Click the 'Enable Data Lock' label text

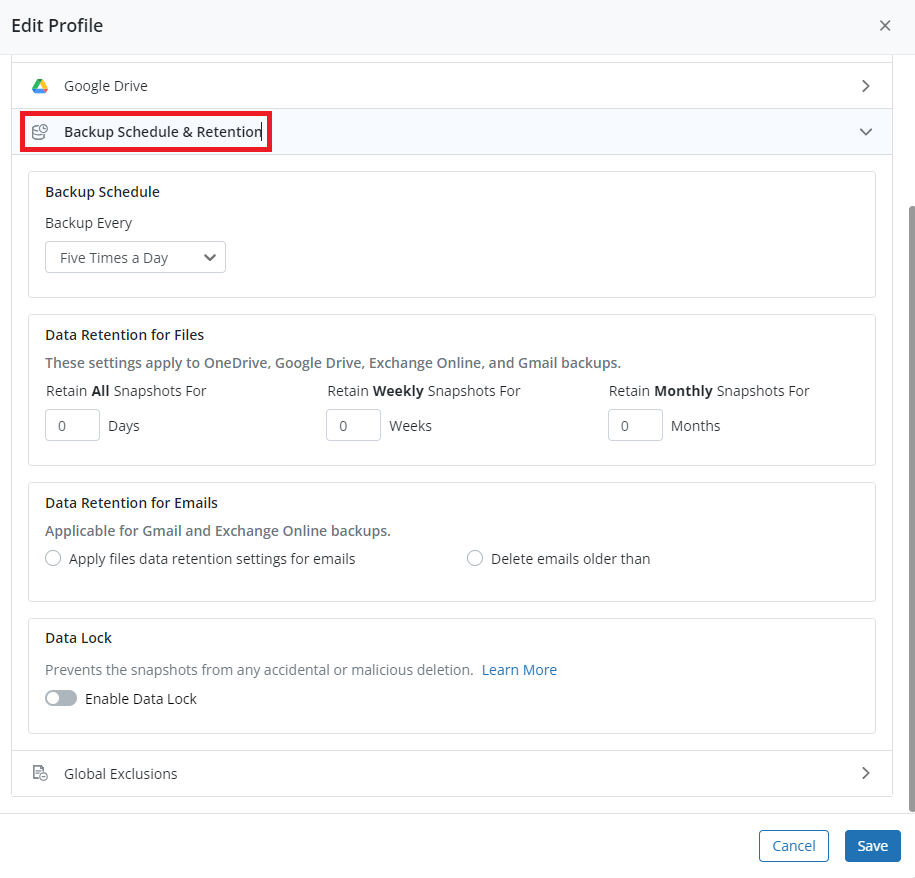141,699
